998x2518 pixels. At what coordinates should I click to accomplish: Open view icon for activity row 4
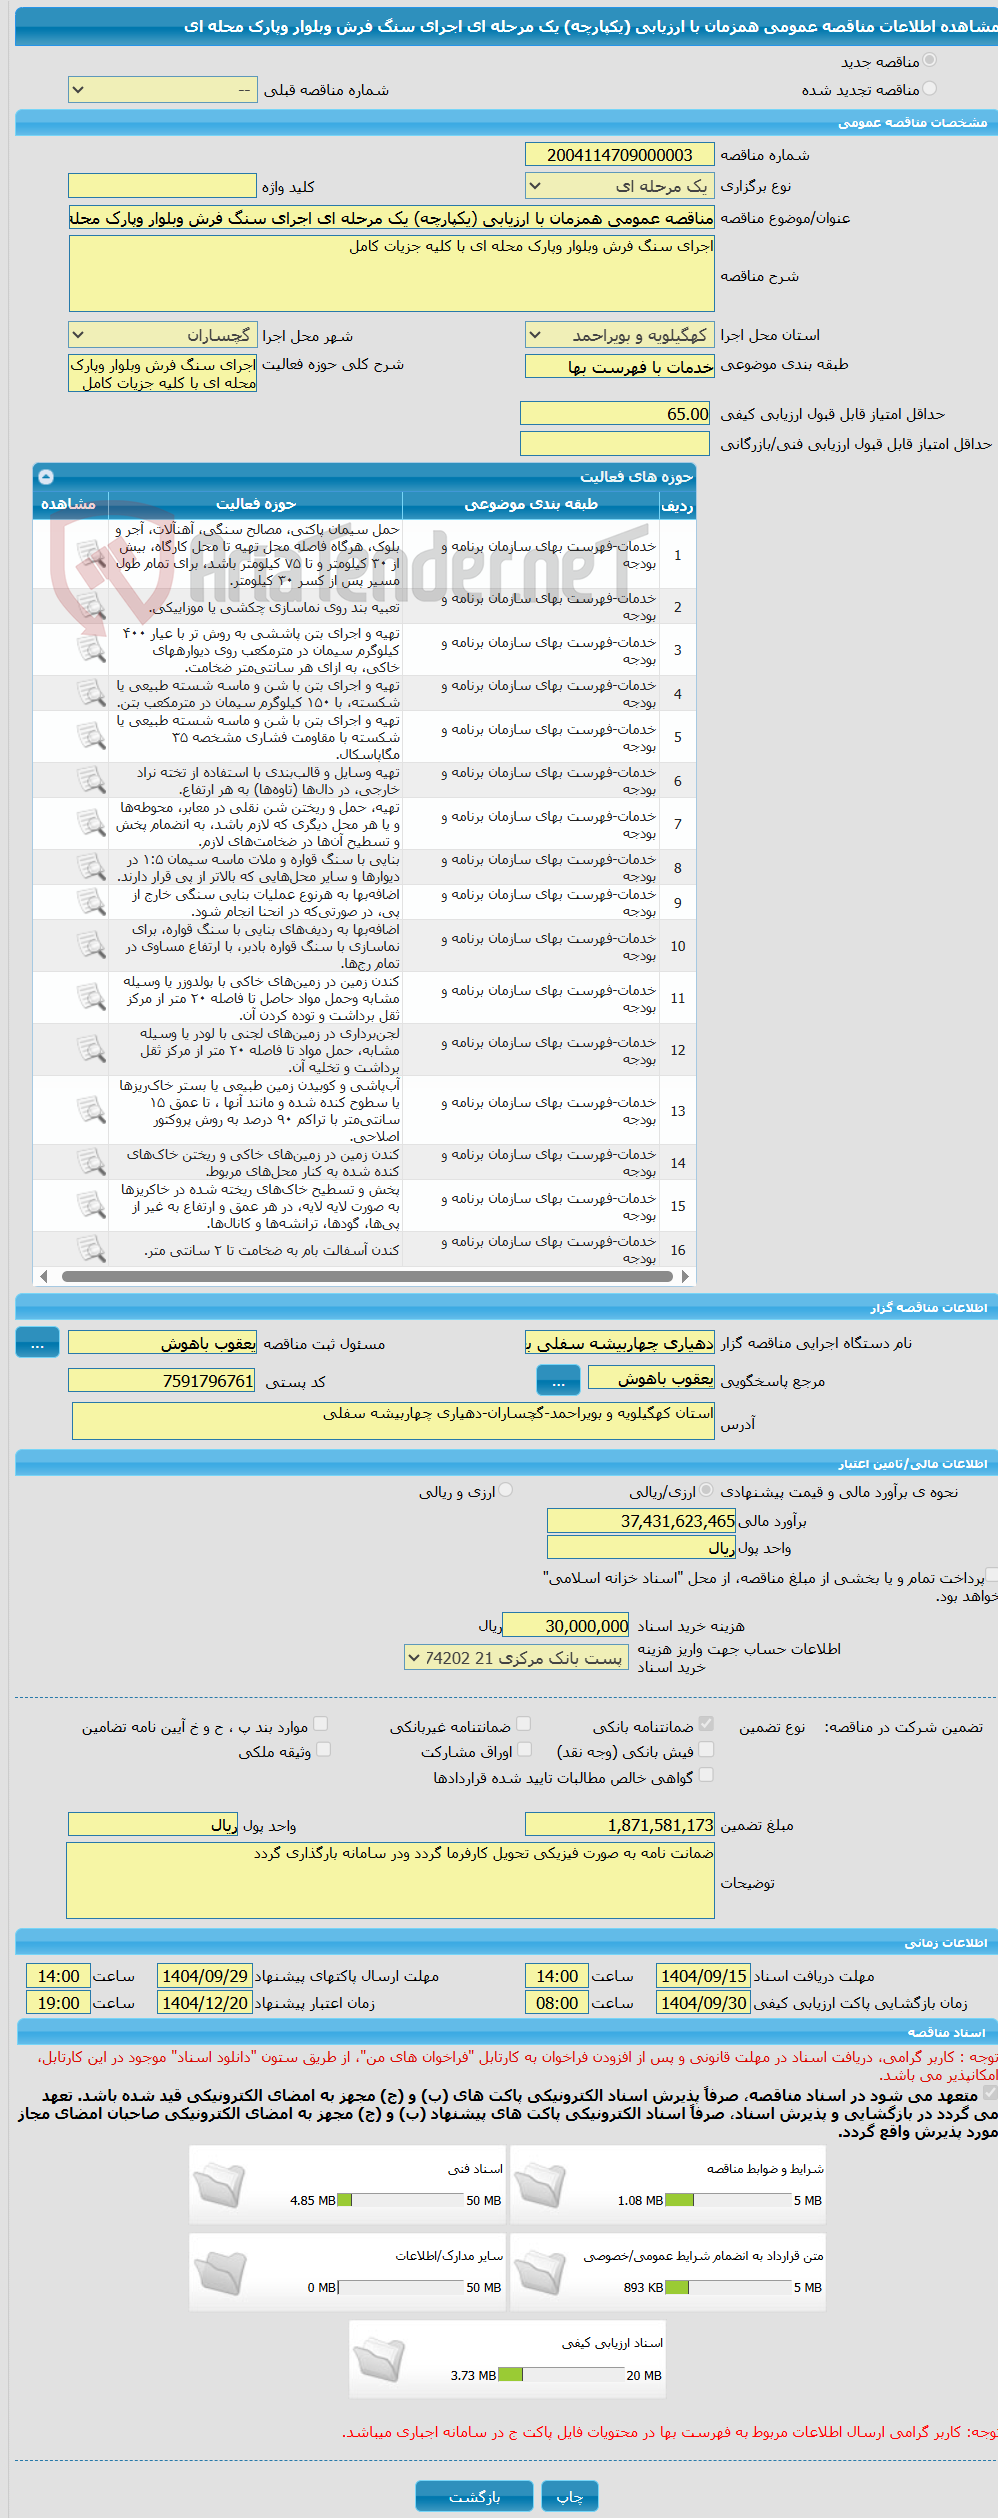pyautogui.click(x=91, y=693)
